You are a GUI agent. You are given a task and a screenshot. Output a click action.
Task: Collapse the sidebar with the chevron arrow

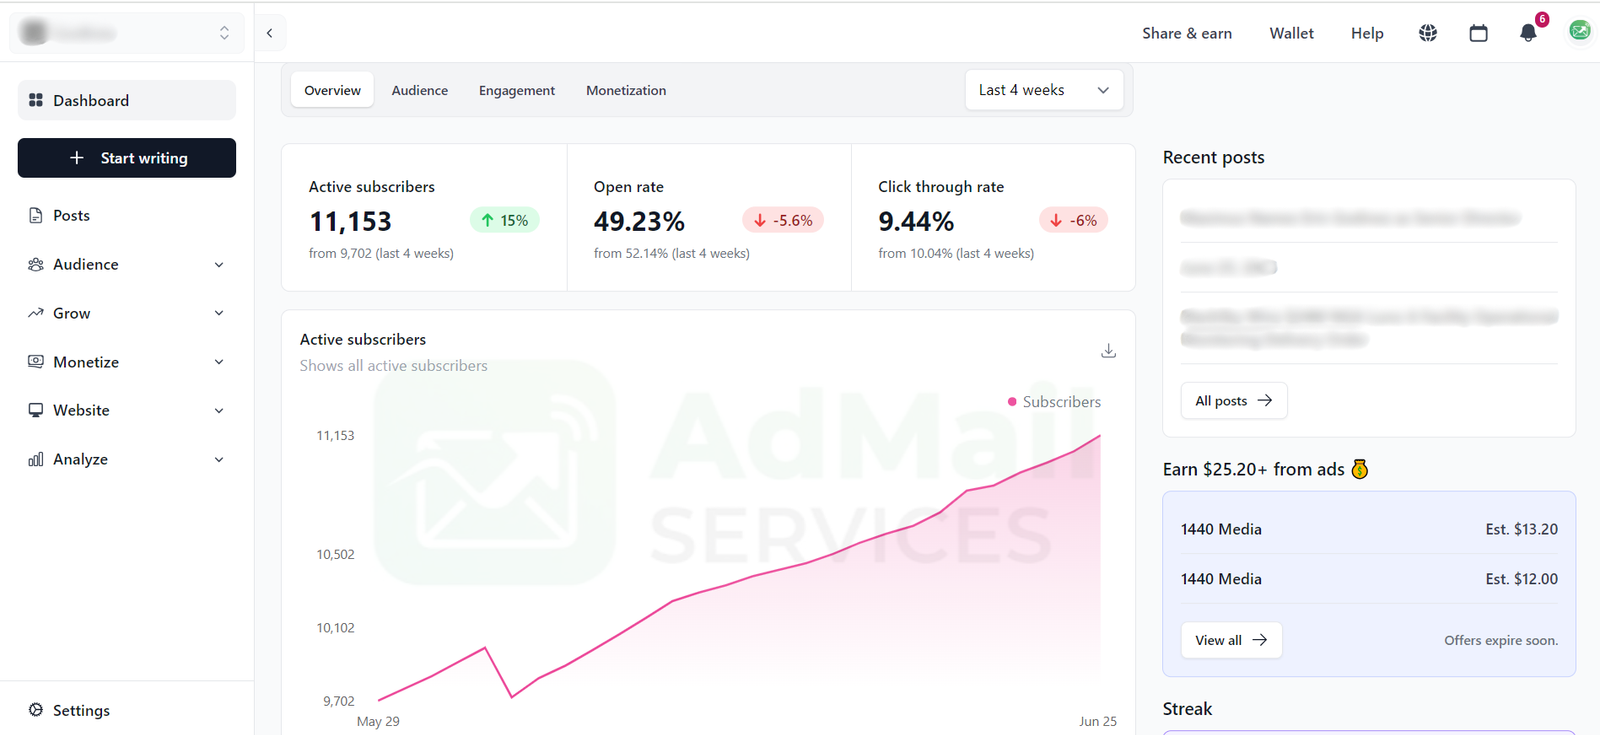click(270, 33)
